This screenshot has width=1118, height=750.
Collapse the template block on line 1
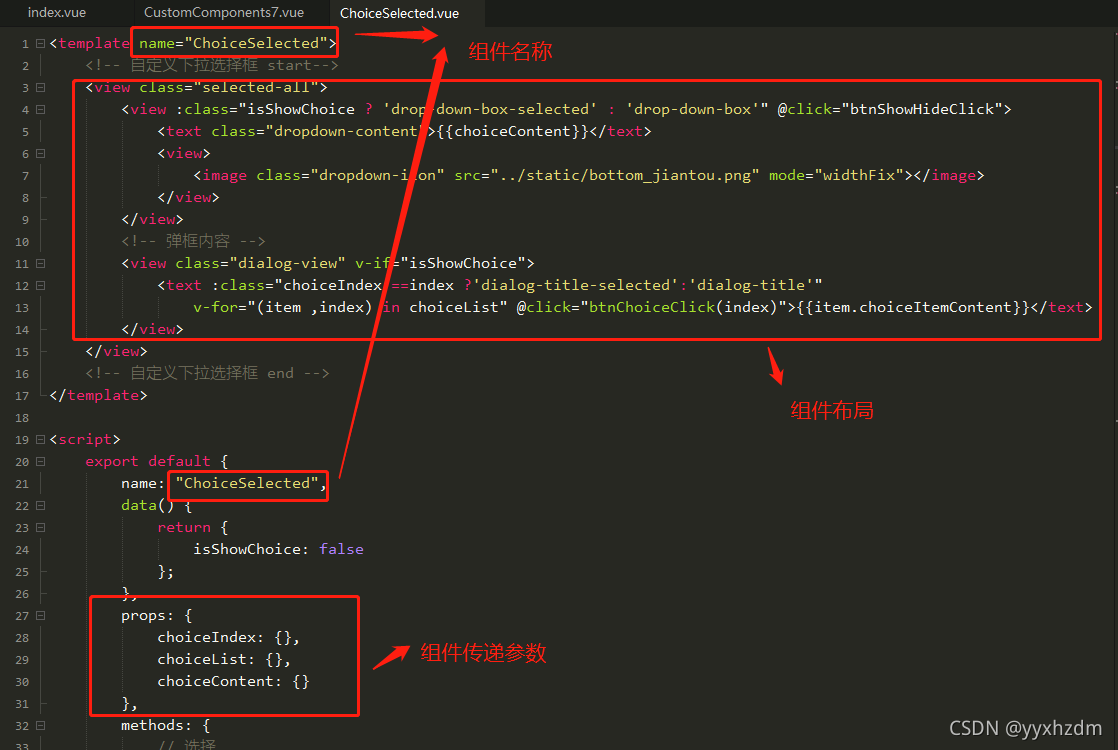pos(41,43)
